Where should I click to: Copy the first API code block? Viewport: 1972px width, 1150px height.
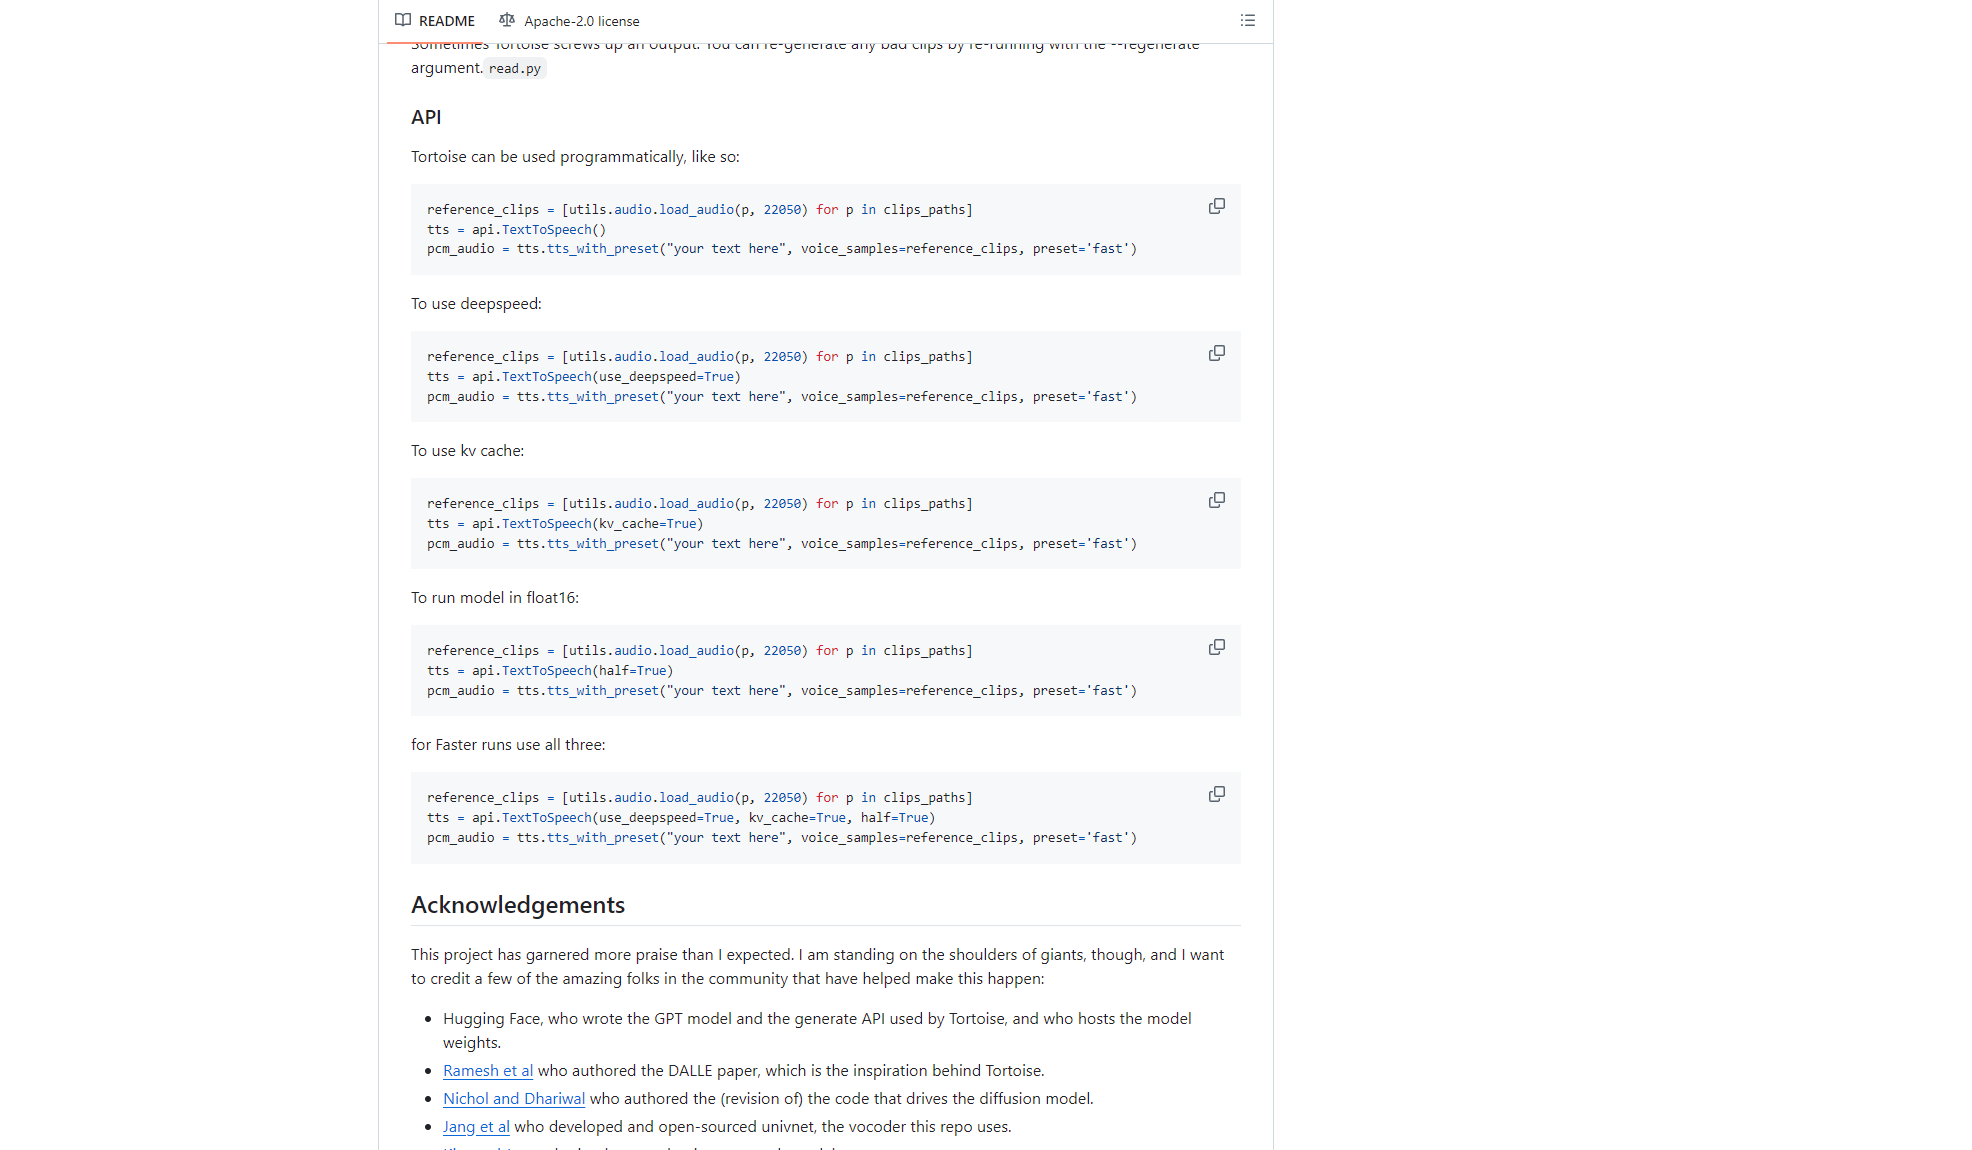tap(1216, 206)
